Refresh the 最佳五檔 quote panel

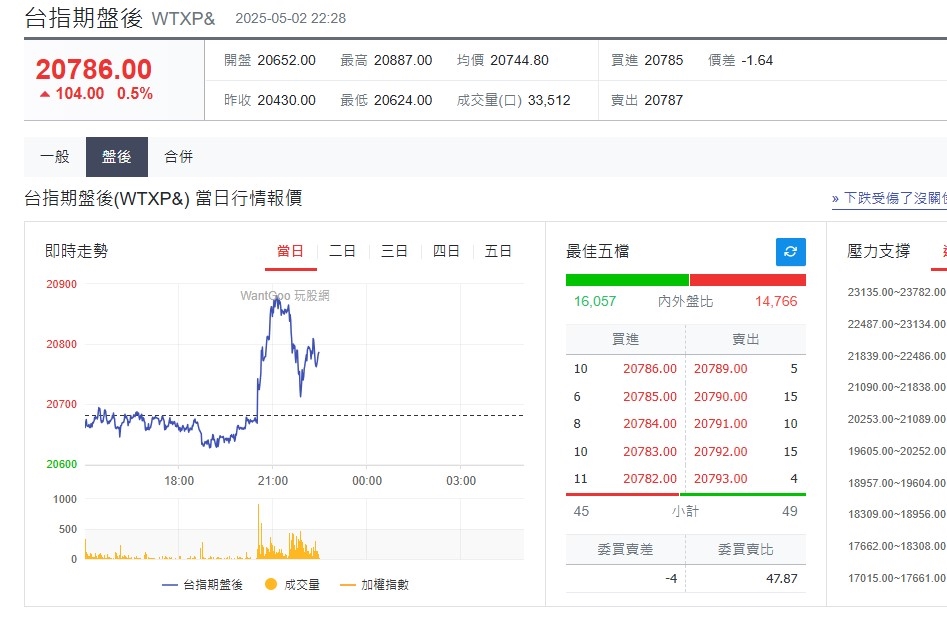789,252
